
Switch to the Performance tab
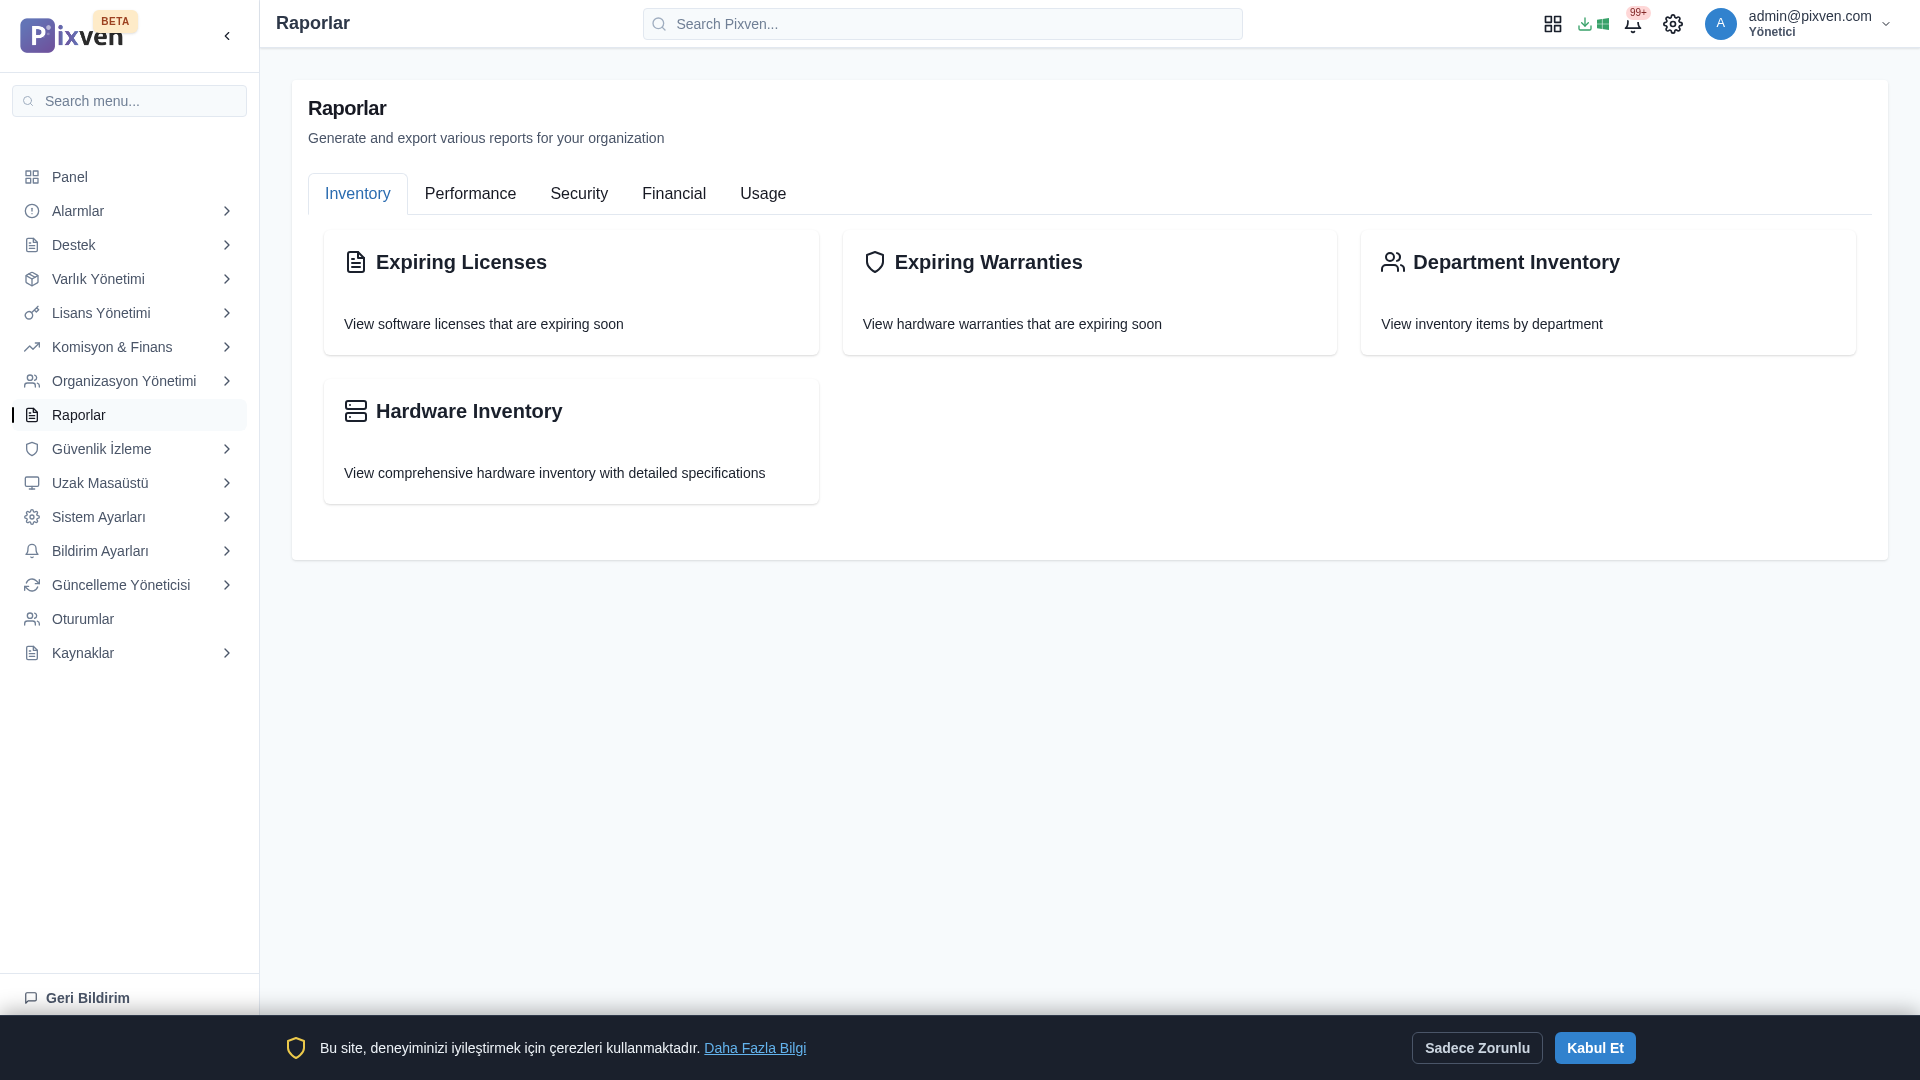(x=470, y=194)
